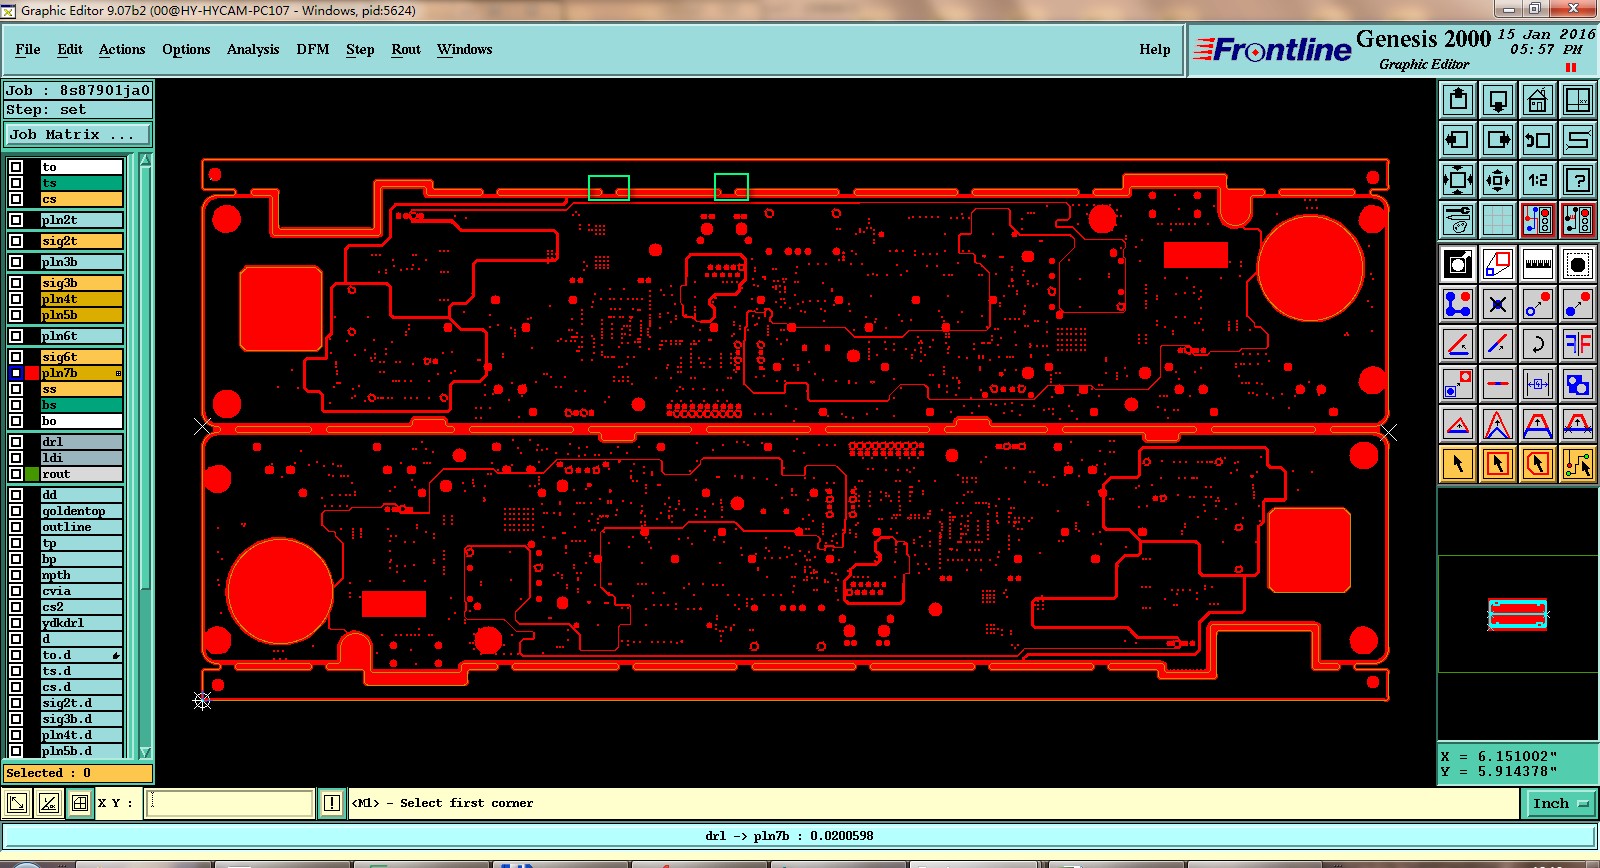Image resolution: width=1600 pixels, height=868 pixels.
Task: Click the zoom out shrink-arrows icon
Action: tap(1498, 180)
